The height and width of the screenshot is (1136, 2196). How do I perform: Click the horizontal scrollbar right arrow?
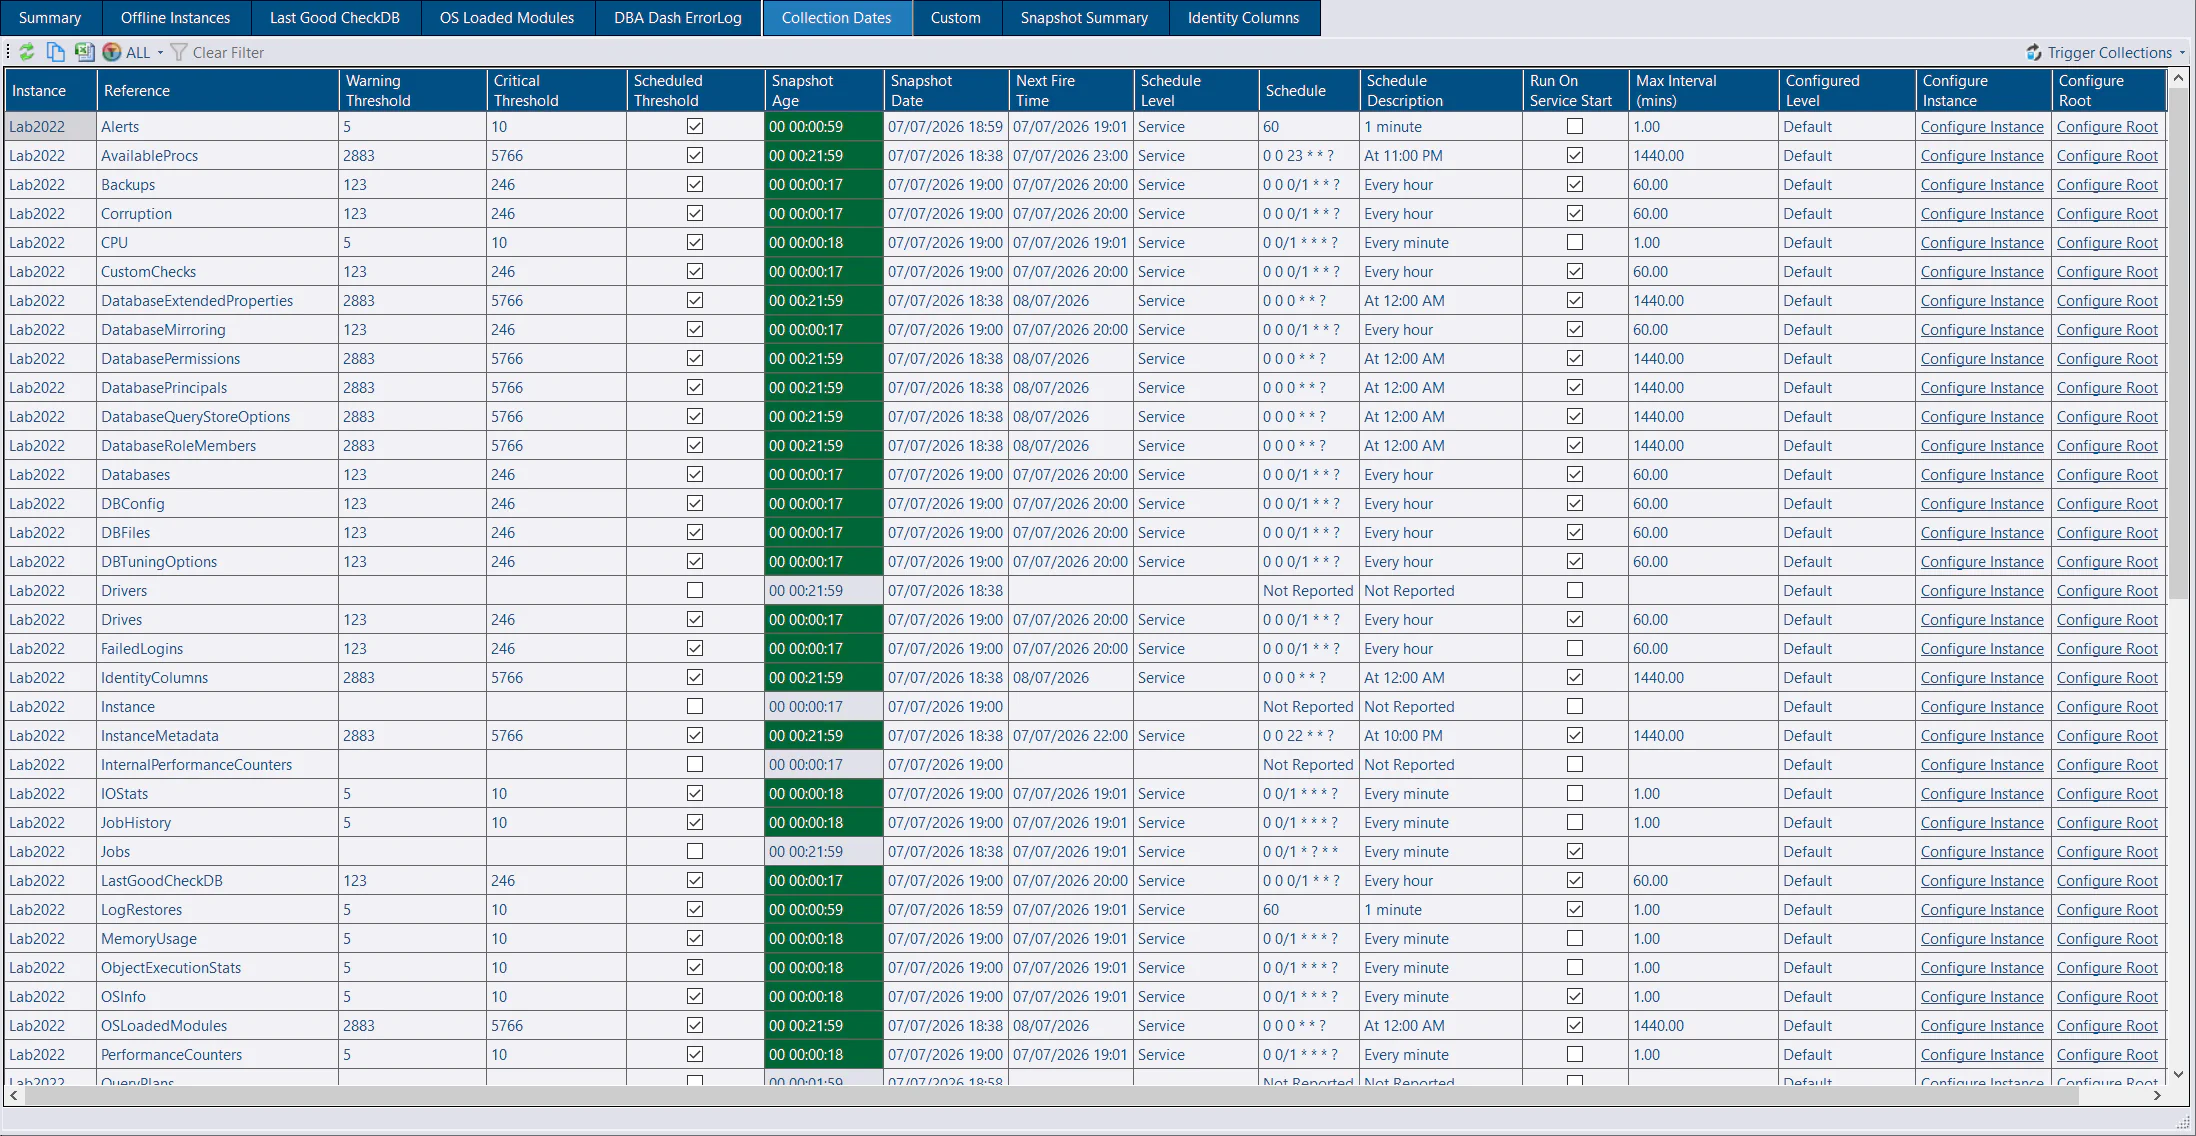coord(2157,1096)
